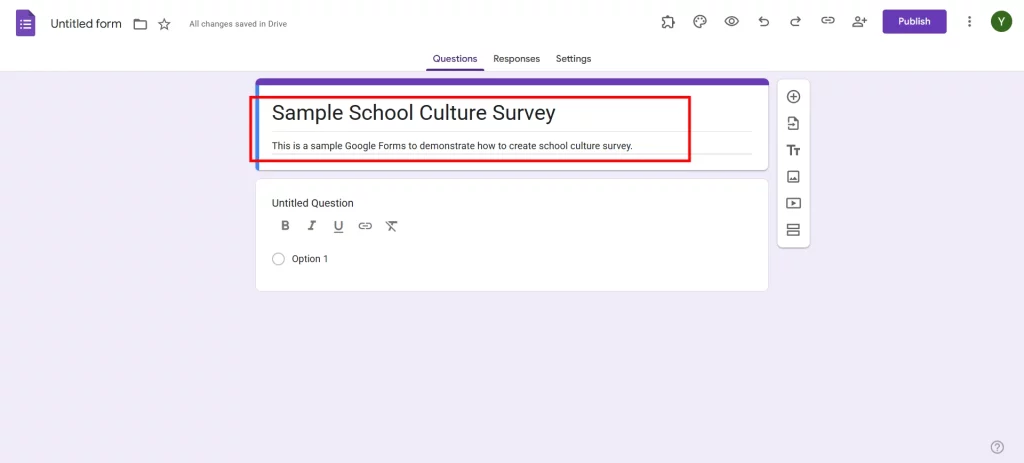The height and width of the screenshot is (463, 1024).
Task: Customize theme palette icon
Action: [699, 22]
